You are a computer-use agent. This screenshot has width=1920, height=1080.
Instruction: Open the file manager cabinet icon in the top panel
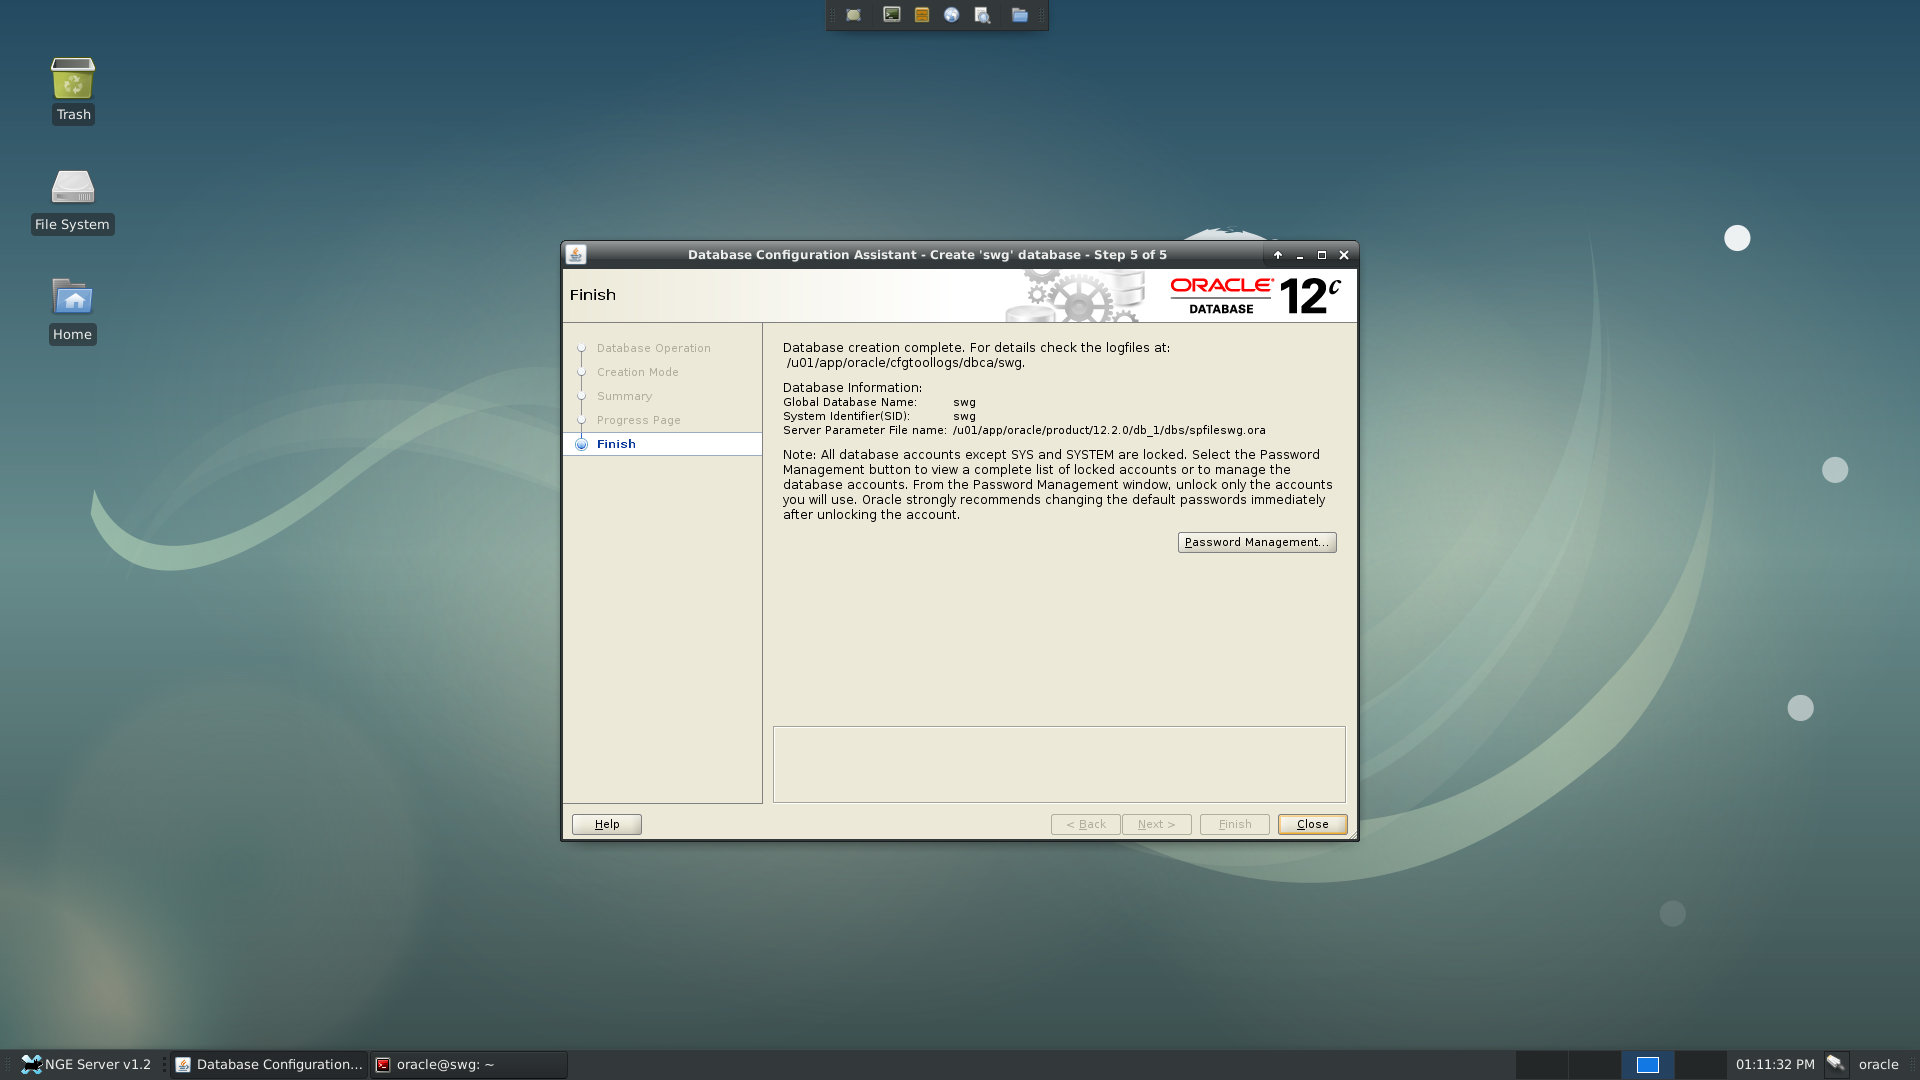click(x=922, y=15)
